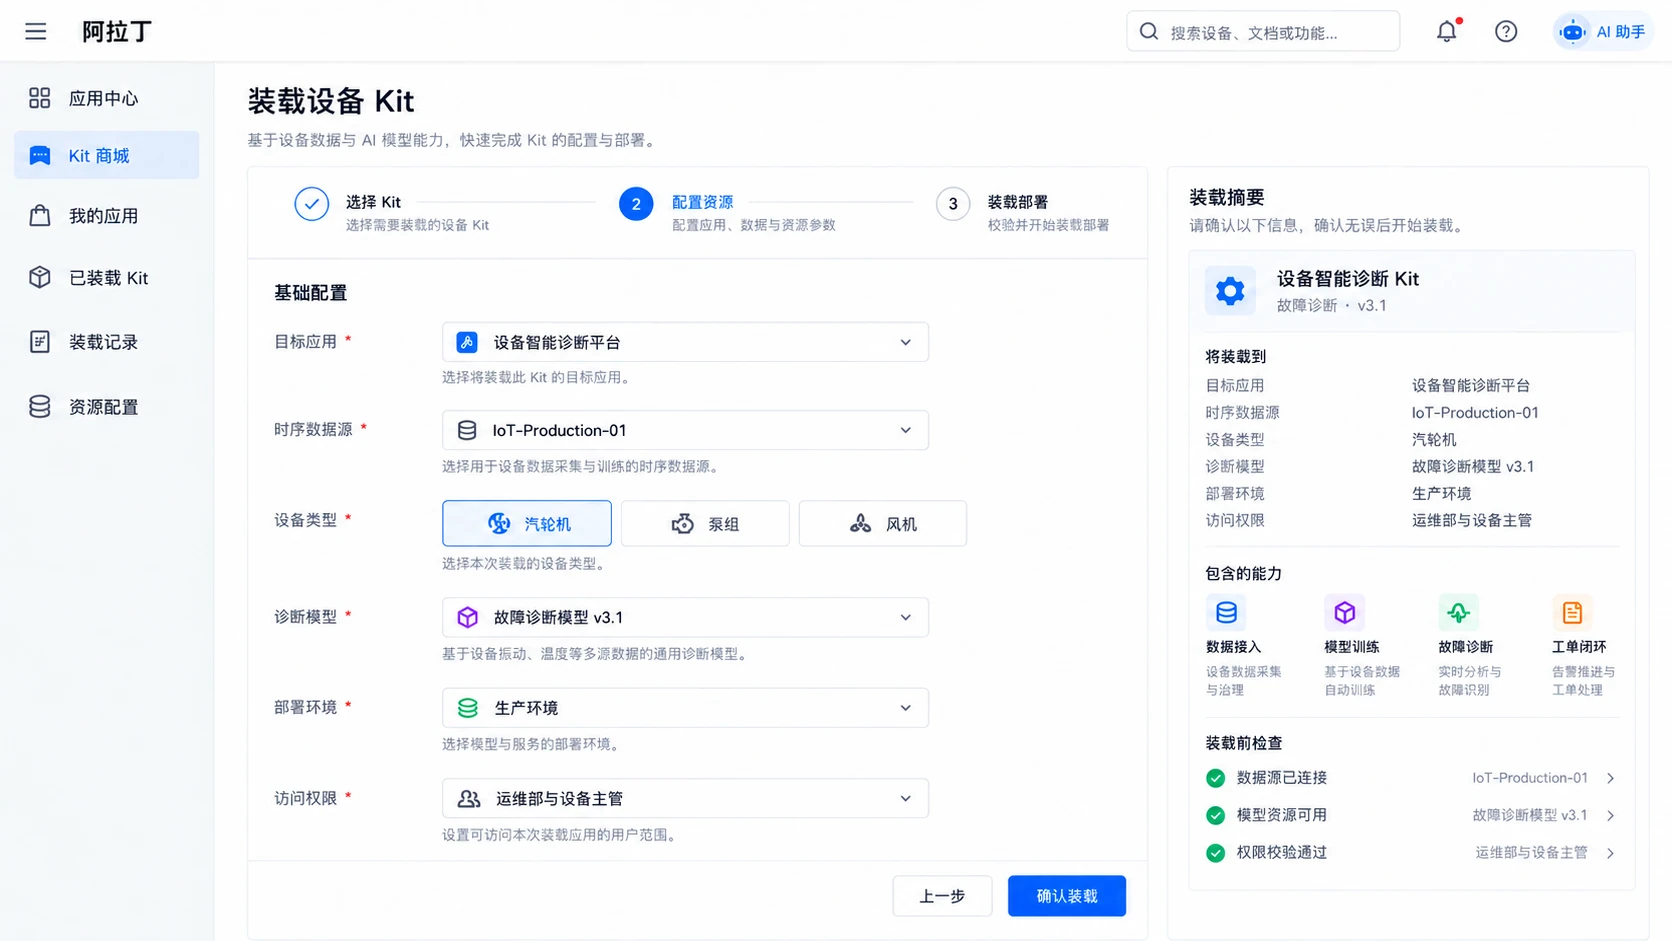1672x941 pixels.
Task: Open the 目标应用 dropdown
Action: coord(685,342)
